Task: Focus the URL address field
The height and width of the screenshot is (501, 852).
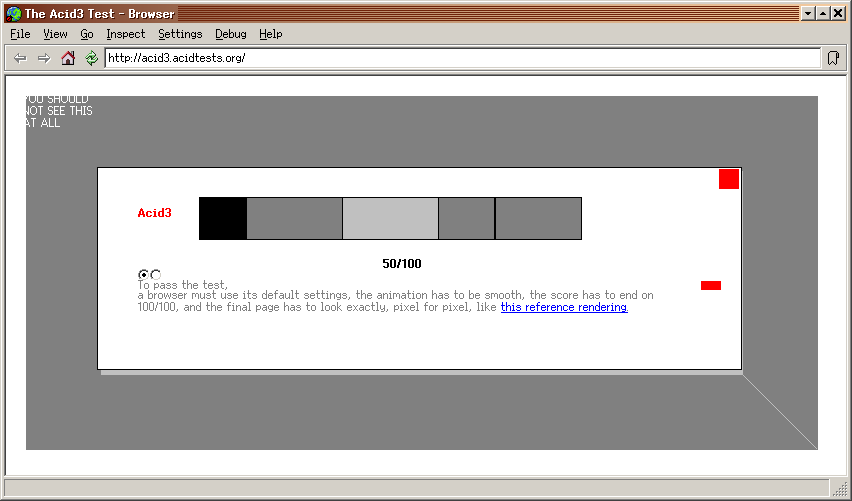Action: pos(462,58)
